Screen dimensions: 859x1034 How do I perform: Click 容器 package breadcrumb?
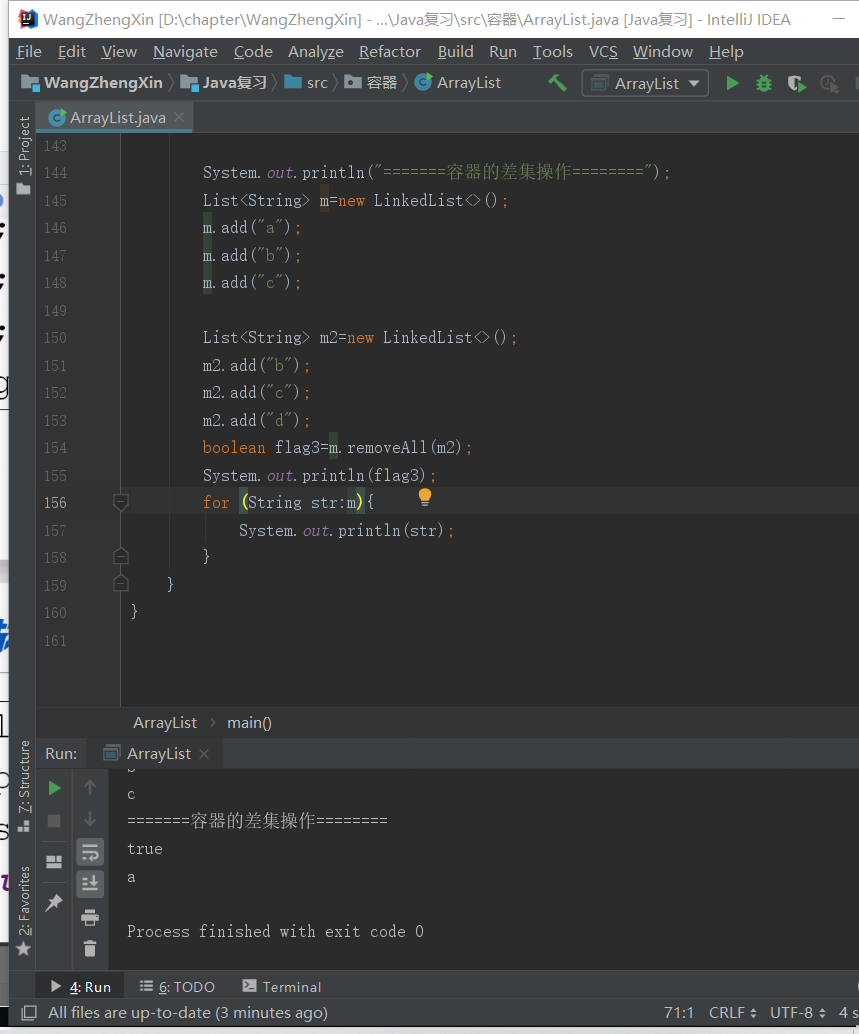tap(370, 83)
